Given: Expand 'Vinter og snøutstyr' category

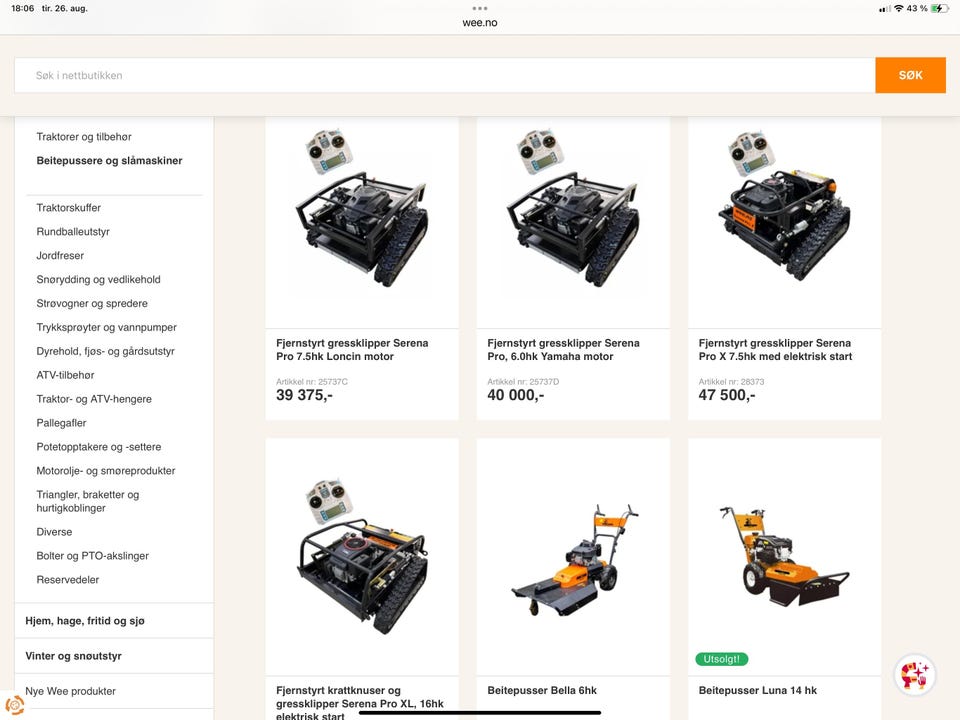Looking at the screenshot, I should point(114,656).
